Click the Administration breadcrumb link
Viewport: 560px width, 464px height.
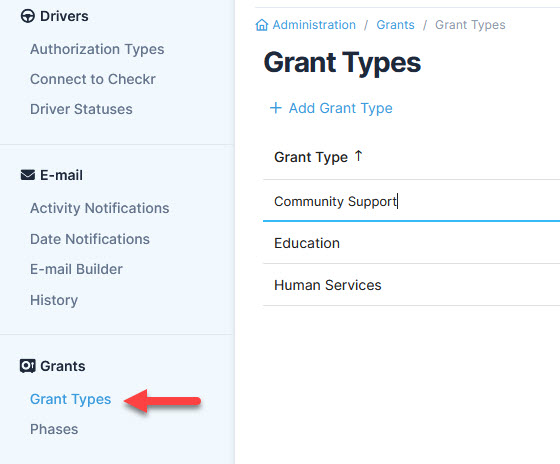[314, 25]
